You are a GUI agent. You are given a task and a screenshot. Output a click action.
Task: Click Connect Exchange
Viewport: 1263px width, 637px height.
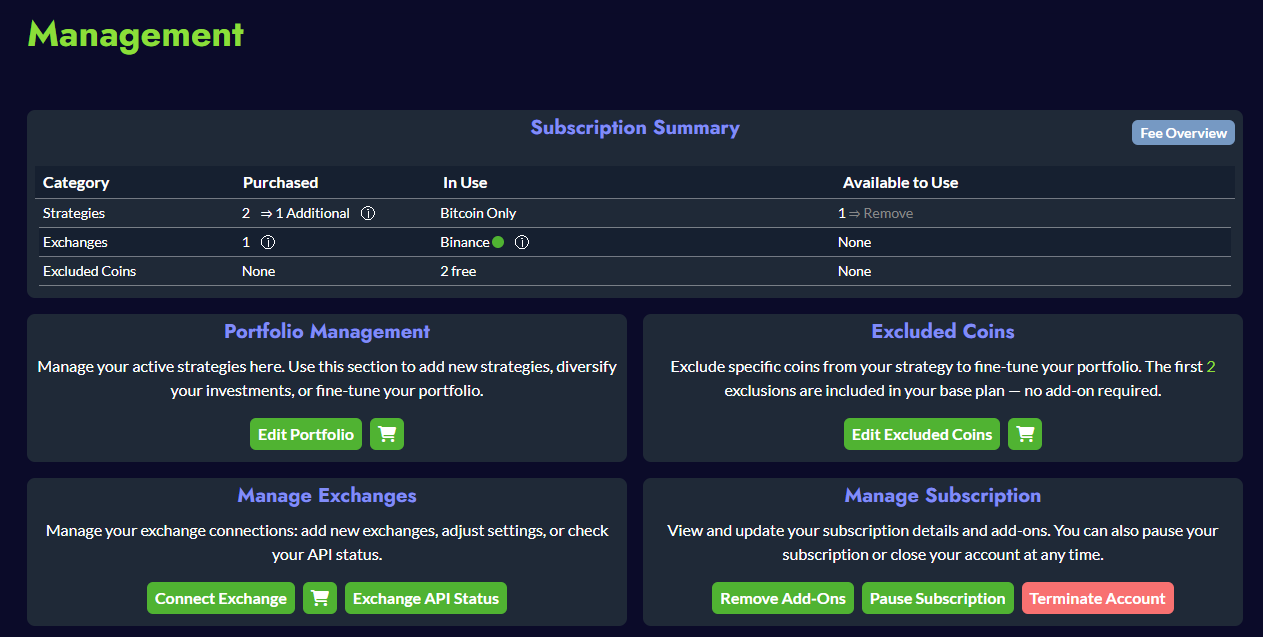coord(221,598)
